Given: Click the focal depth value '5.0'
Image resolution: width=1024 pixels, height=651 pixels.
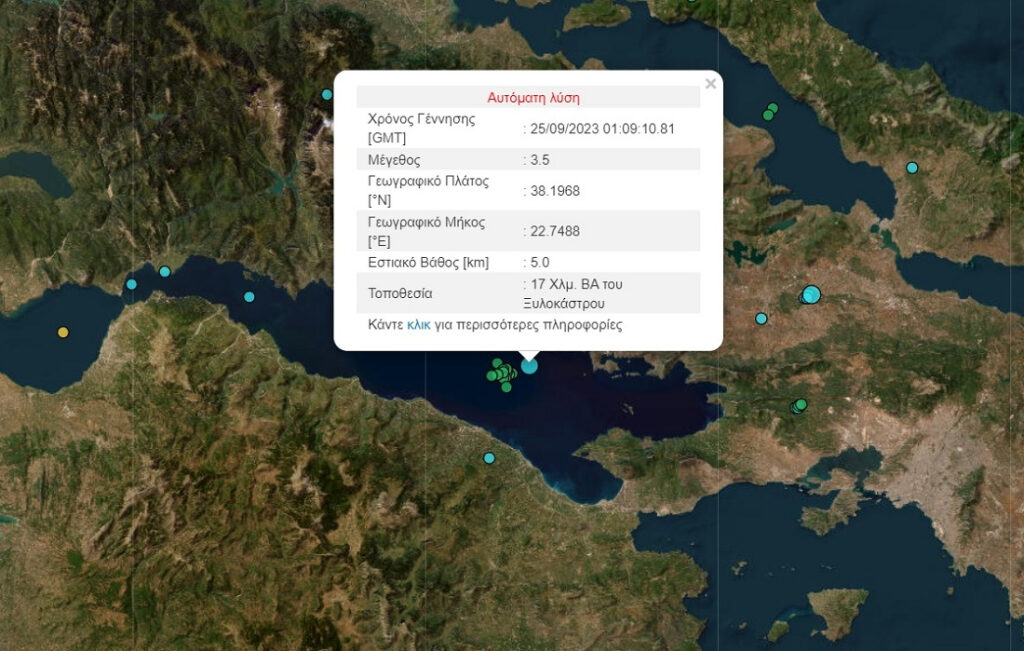Looking at the screenshot, I should click(x=539, y=262).
